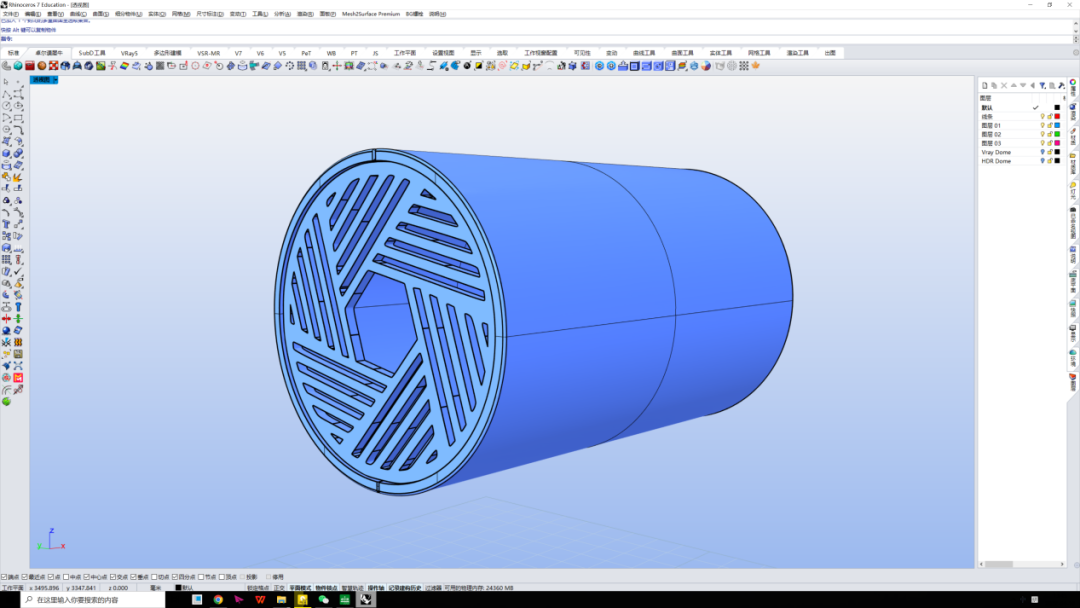Switch to the SubD工具 toolbar tab
Viewport: 1080px width, 608px height.
pos(92,53)
